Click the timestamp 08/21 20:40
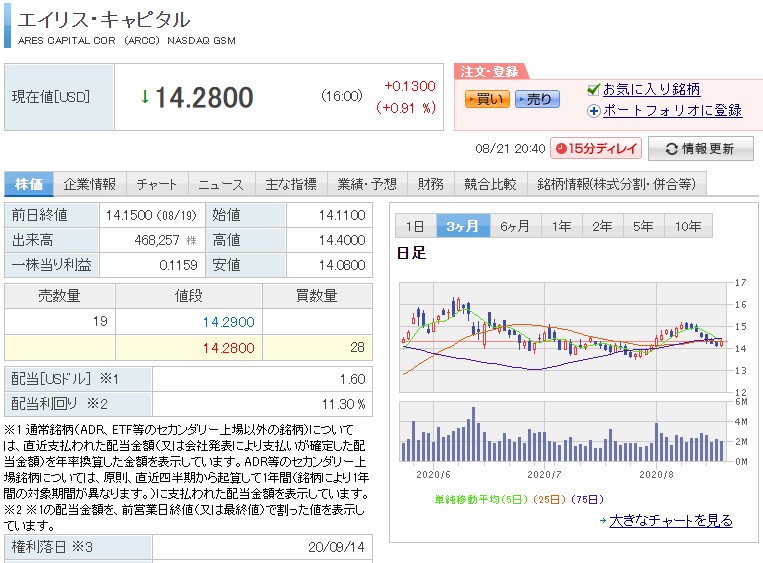This screenshot has width=763, height=563. coord(510,149)
